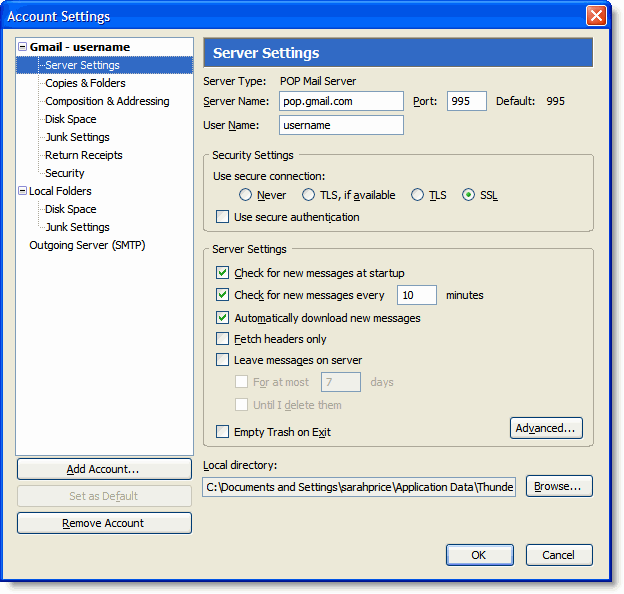This screenshot has height=594, width=624.
Task: Close the Account Settings dialog window
Action: click(596, 16)
